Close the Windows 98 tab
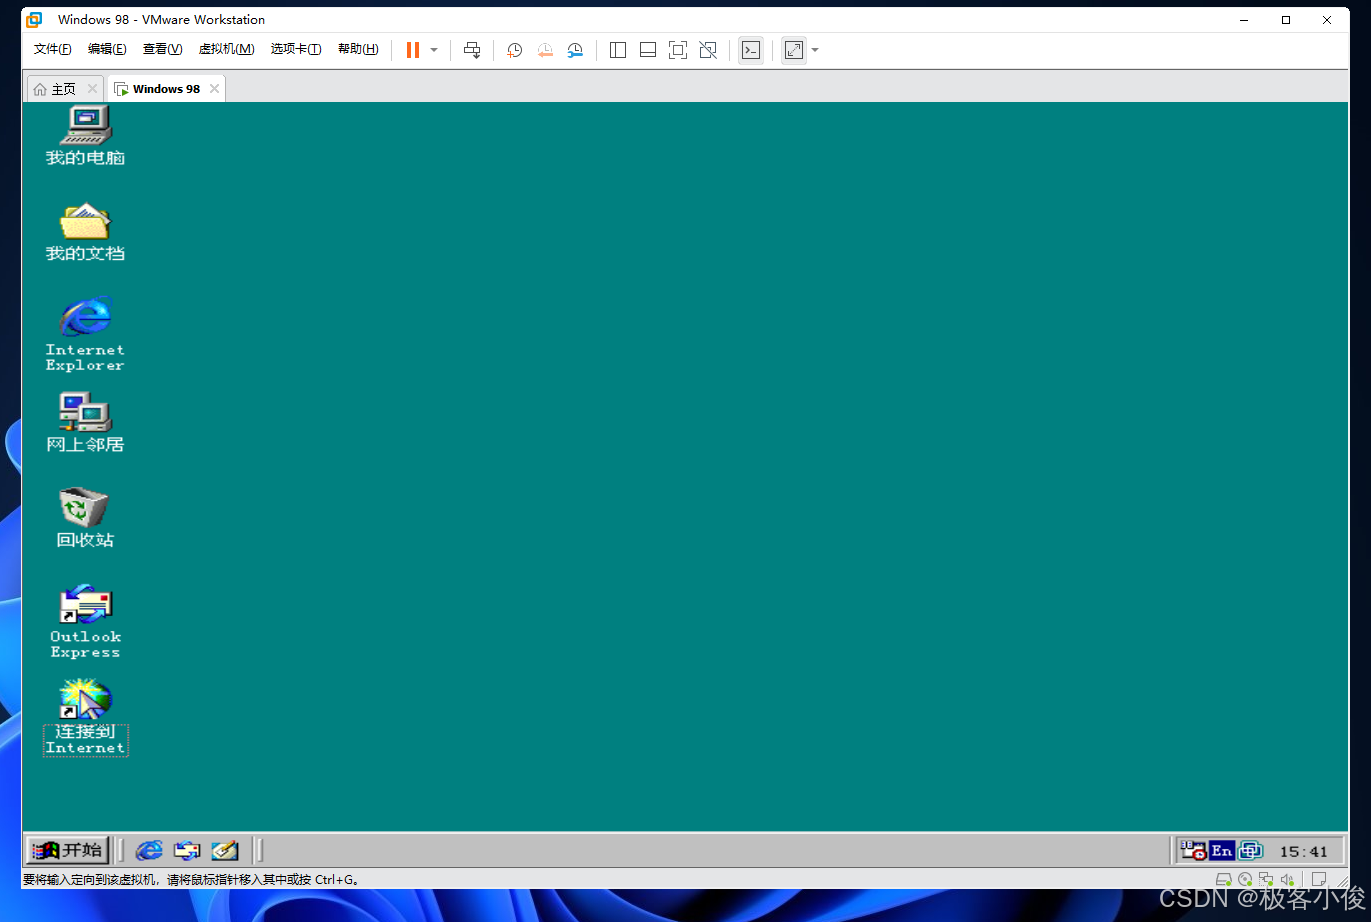Viewport: 1371px width, 922px height. pyautogui.click(x=214, y=89)
